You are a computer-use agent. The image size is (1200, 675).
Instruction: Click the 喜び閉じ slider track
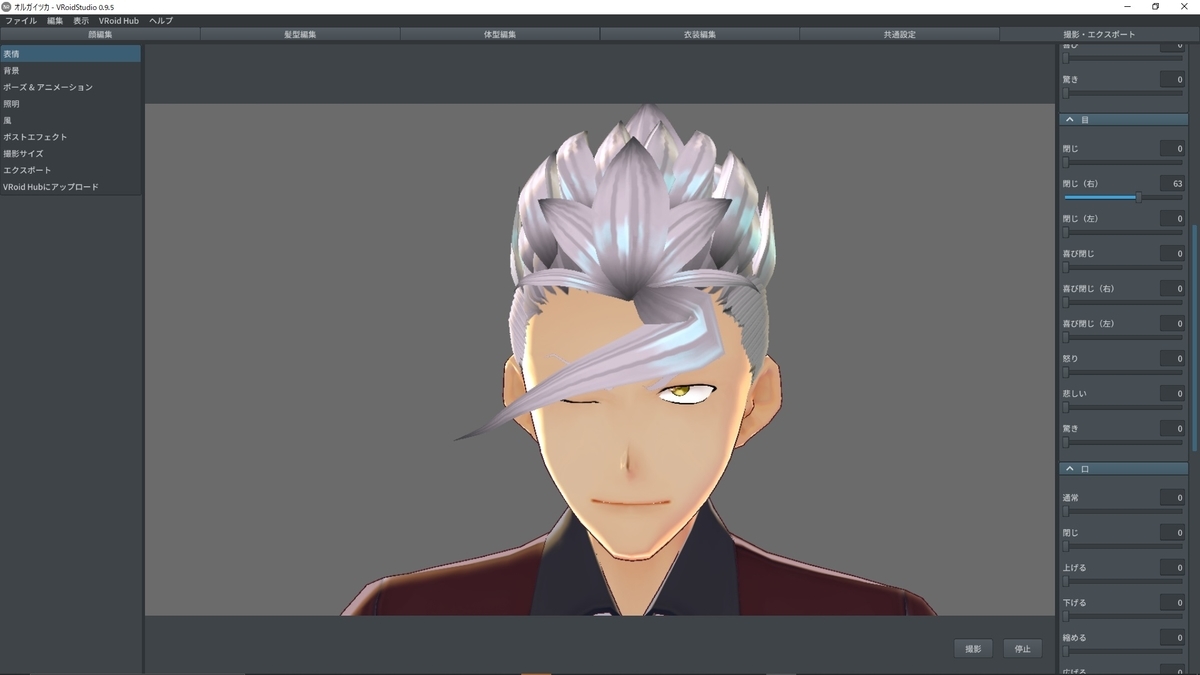point(1123,267)
